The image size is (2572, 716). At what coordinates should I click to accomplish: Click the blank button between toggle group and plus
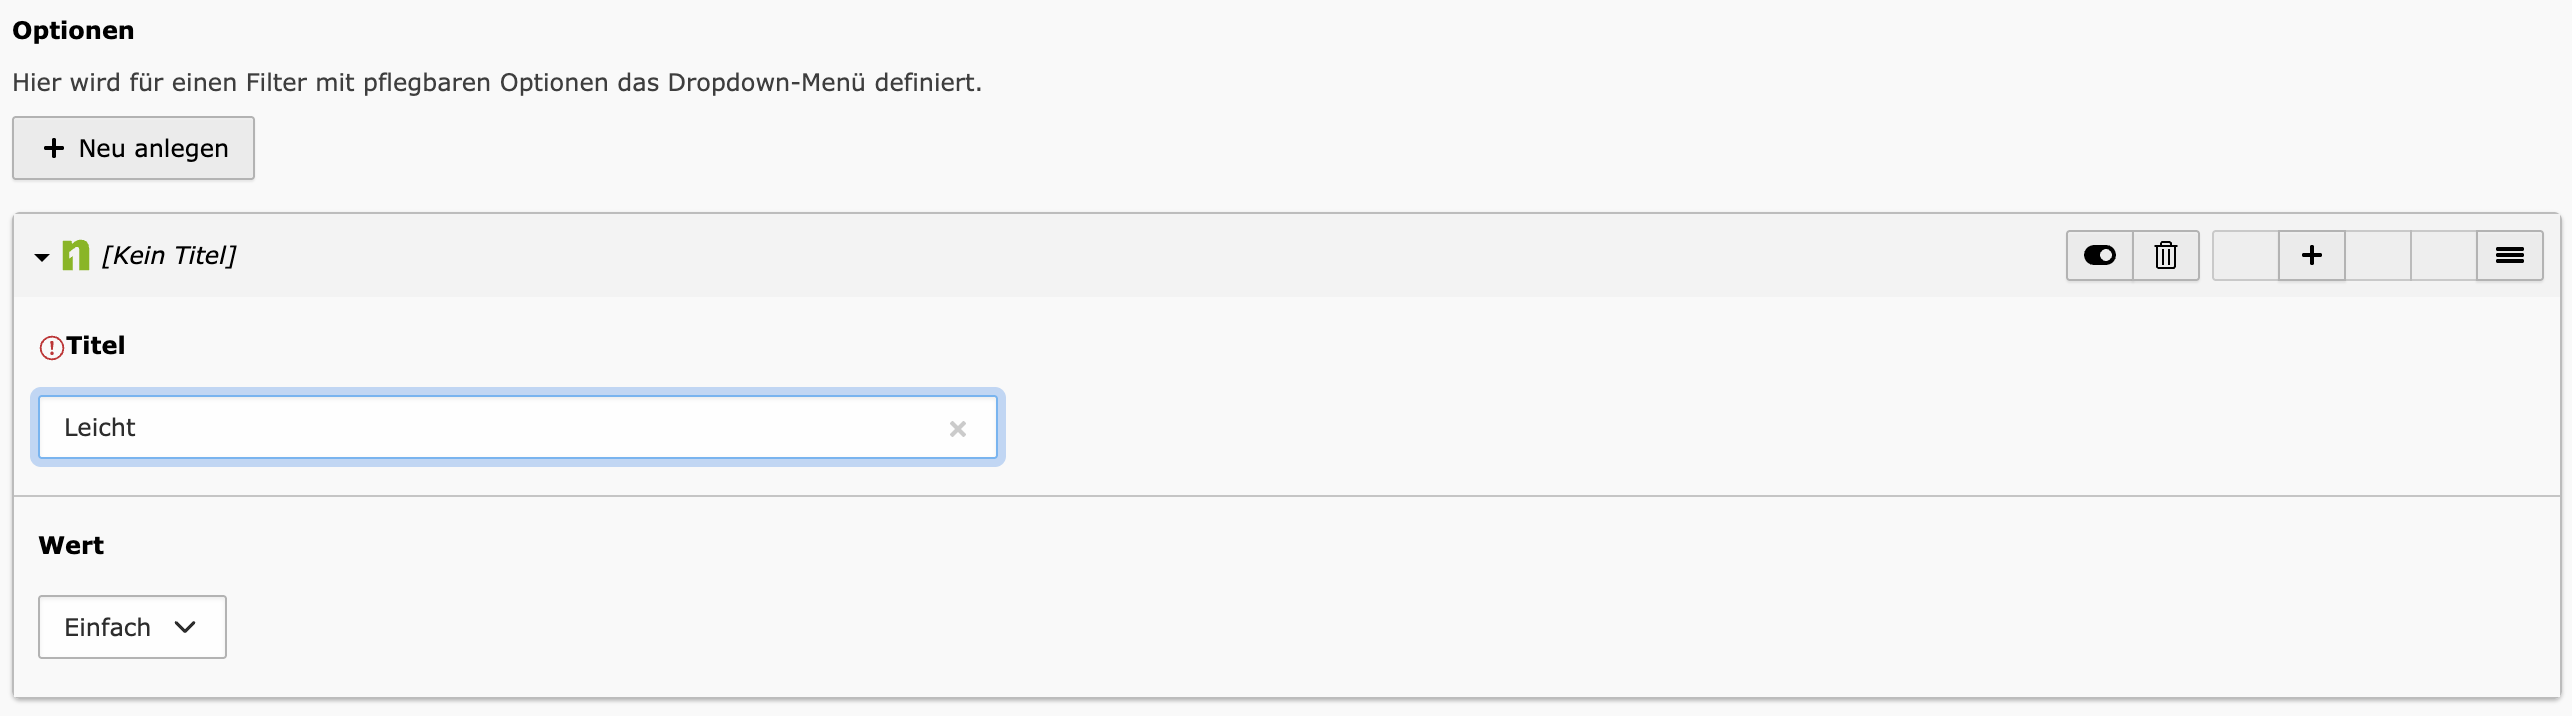[2246, 256]
